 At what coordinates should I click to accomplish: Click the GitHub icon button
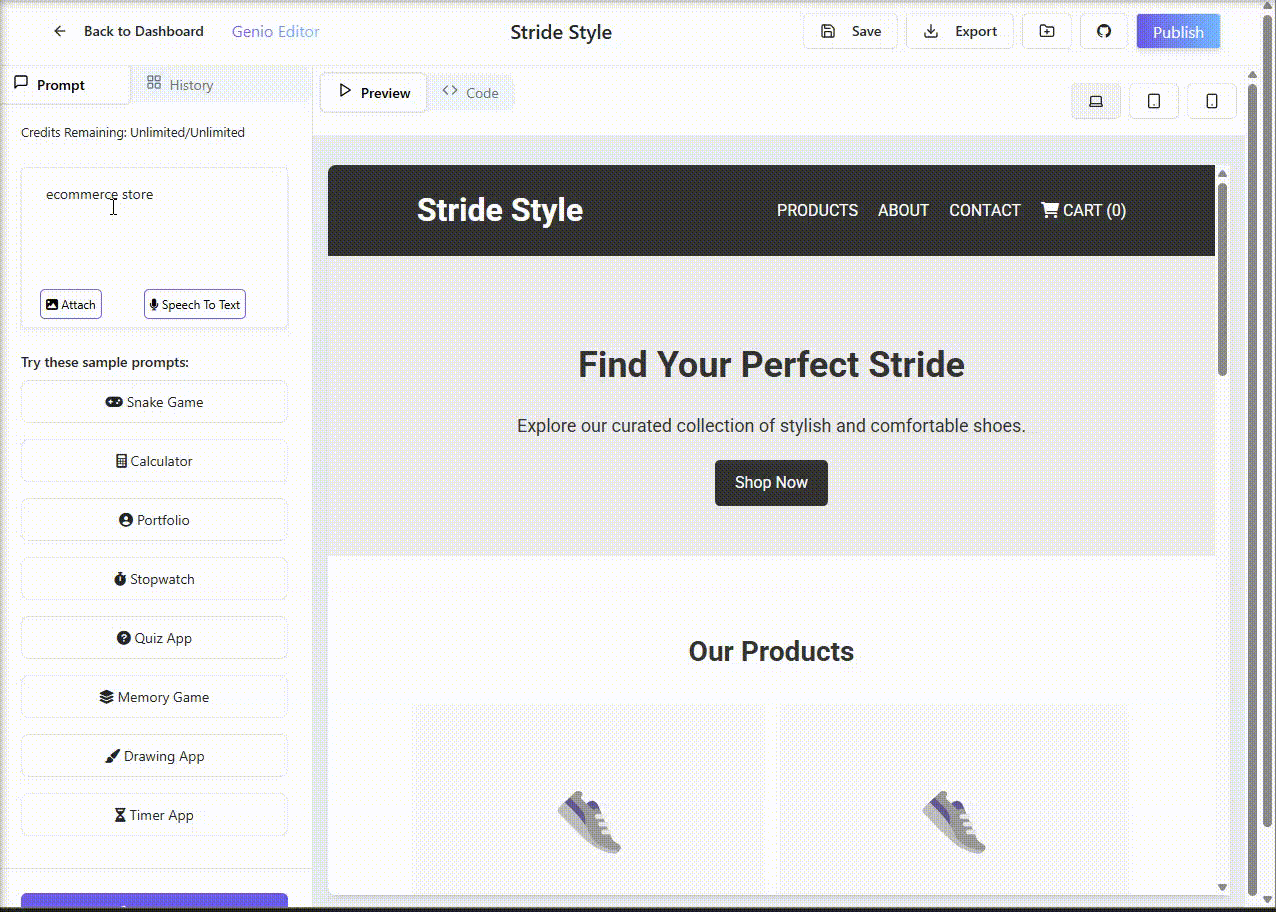pyautogui.click(x=1104, y=31)
